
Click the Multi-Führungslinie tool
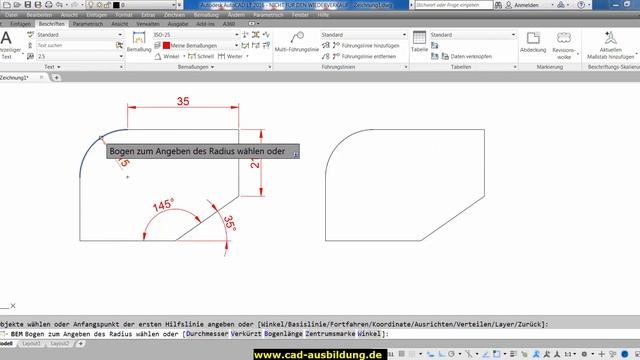297,42
